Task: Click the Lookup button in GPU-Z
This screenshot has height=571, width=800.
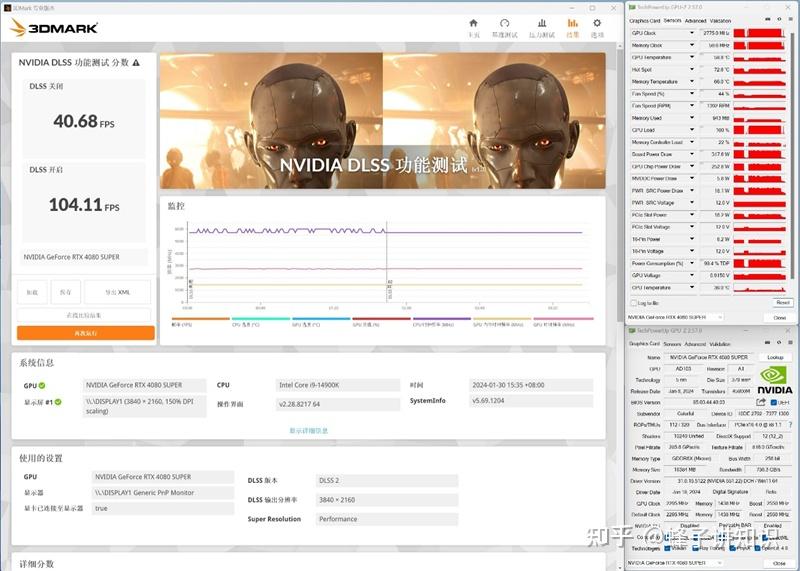Action: click(775, 357)
